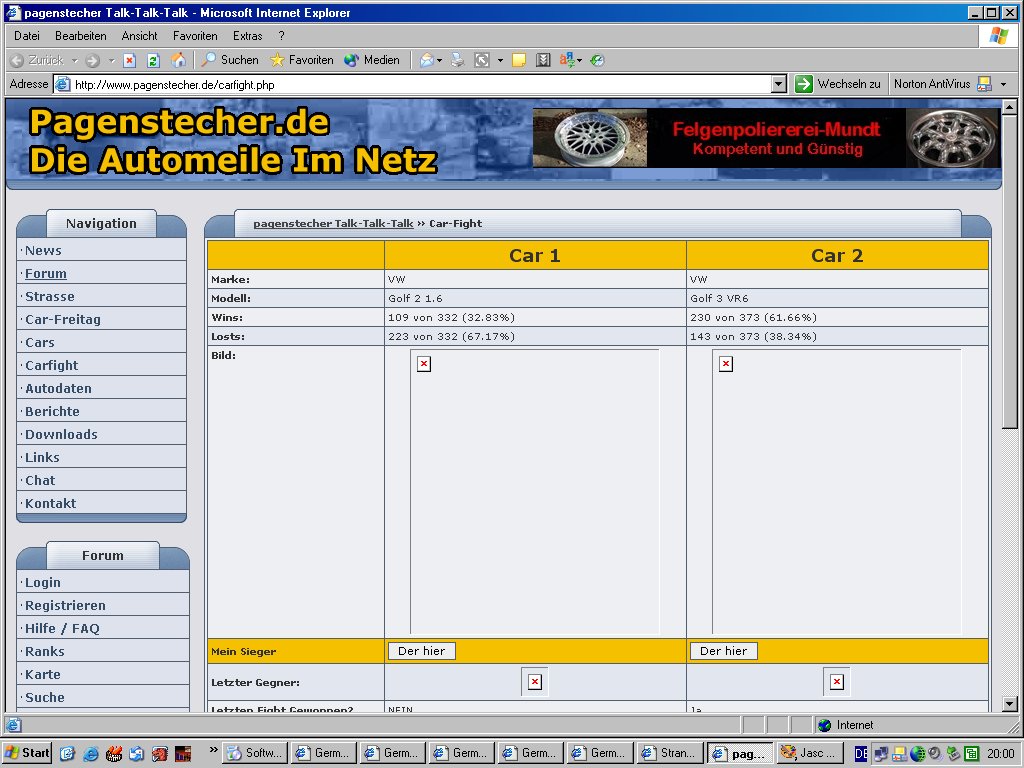Viewport: 1024px width, 768px height.
Task: Open the Car-Freitag navigation link
Action: point(63,319)
